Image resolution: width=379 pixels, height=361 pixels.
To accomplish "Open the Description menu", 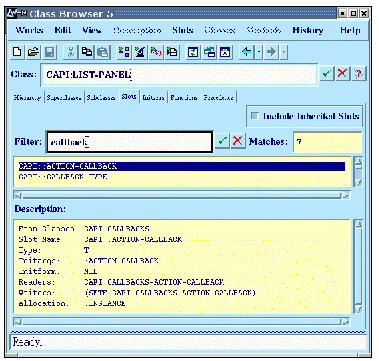I will tap(137, 30).
